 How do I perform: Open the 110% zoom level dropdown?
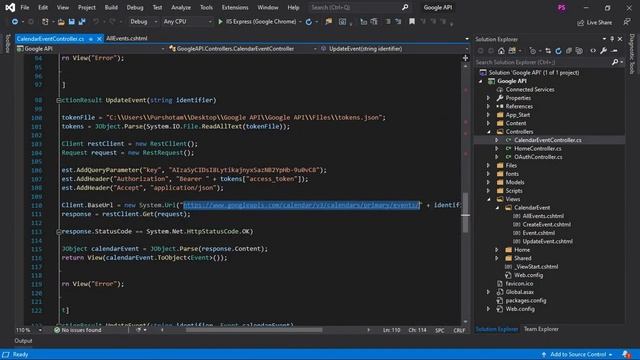coord(40,330)
